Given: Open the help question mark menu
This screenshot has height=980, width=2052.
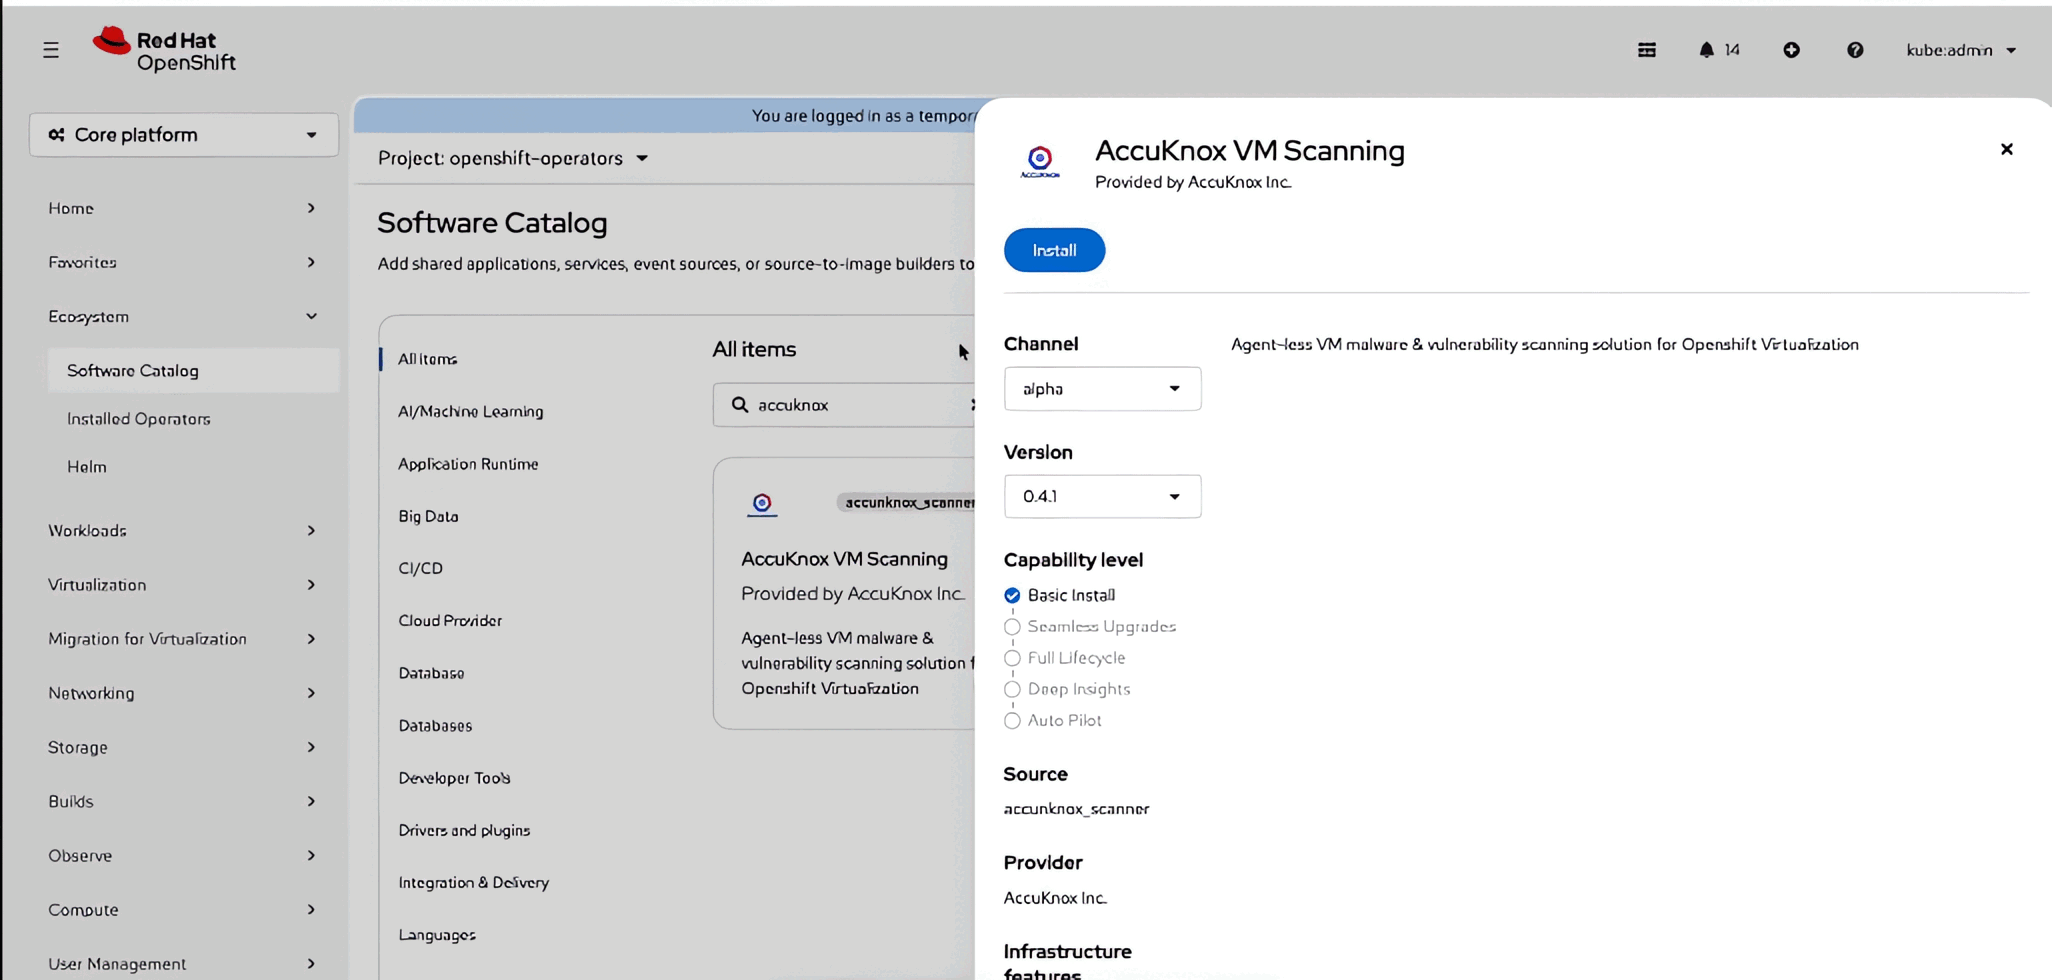Looking at the screenshot, I should (x=1855, y=50).
